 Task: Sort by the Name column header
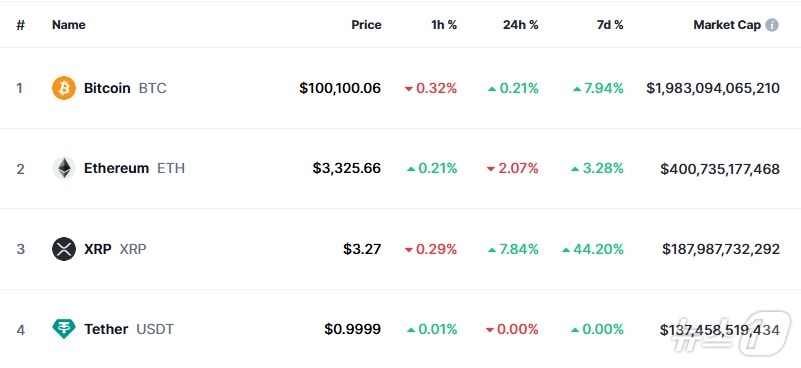click(x=68, y=25)
